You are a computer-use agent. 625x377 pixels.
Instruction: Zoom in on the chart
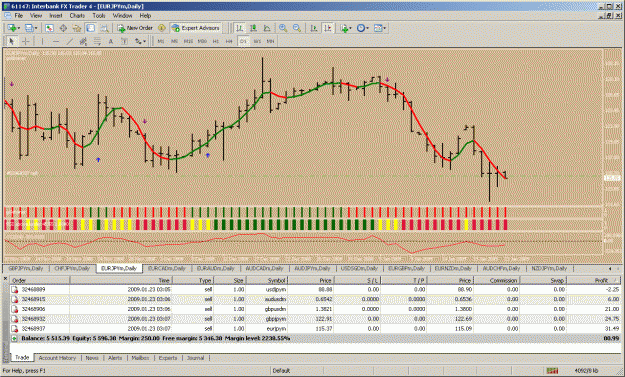tap(283, 28)
